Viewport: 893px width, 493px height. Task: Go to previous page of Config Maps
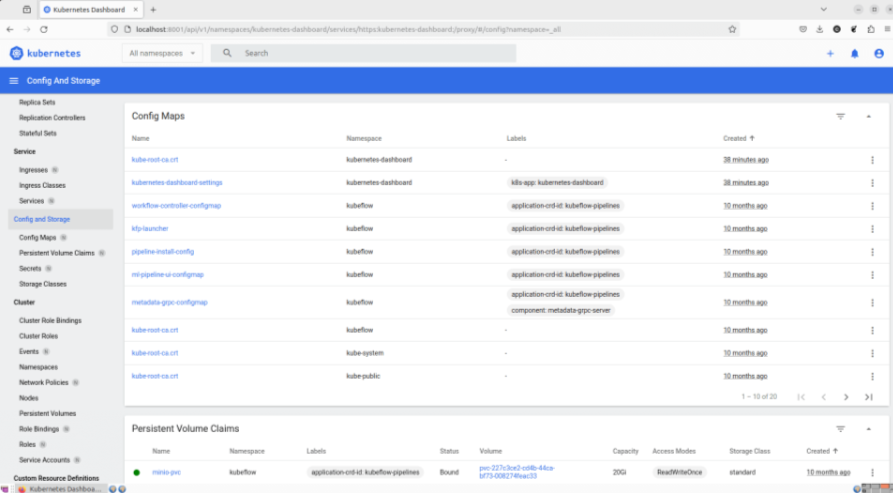(x=824, y=397)
